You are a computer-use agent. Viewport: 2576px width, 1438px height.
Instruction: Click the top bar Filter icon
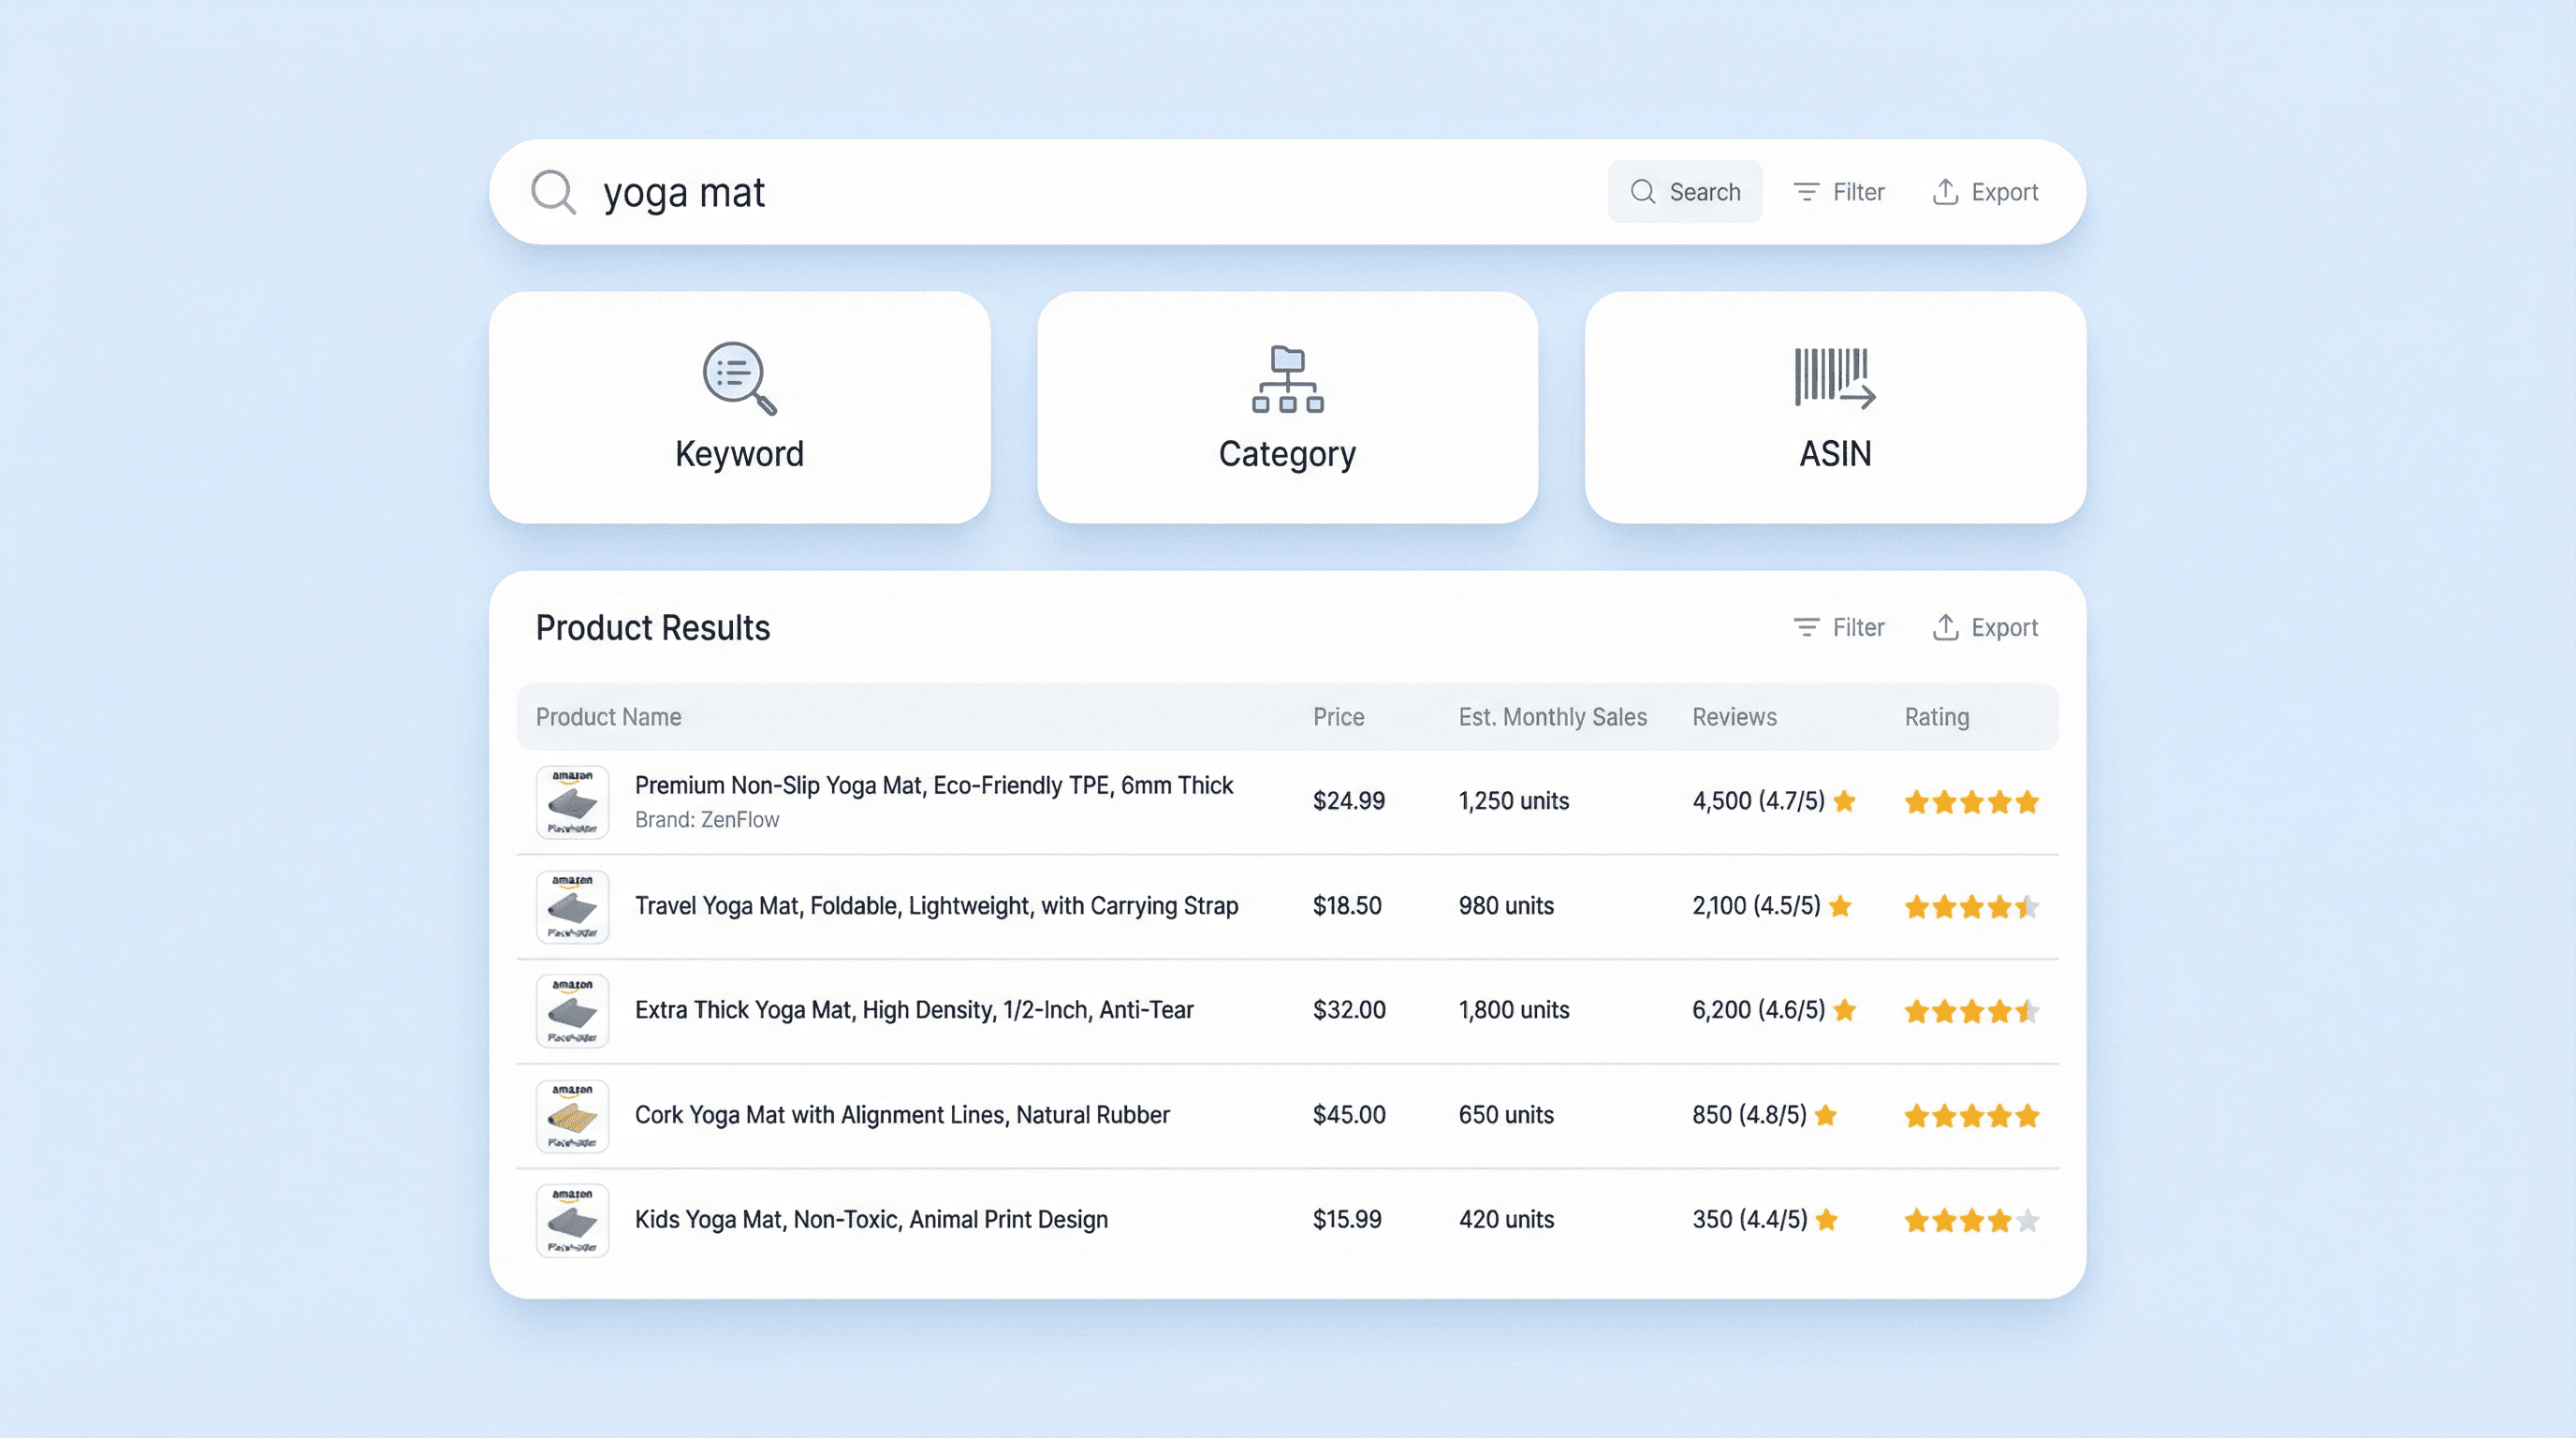tap(1806, 192)
